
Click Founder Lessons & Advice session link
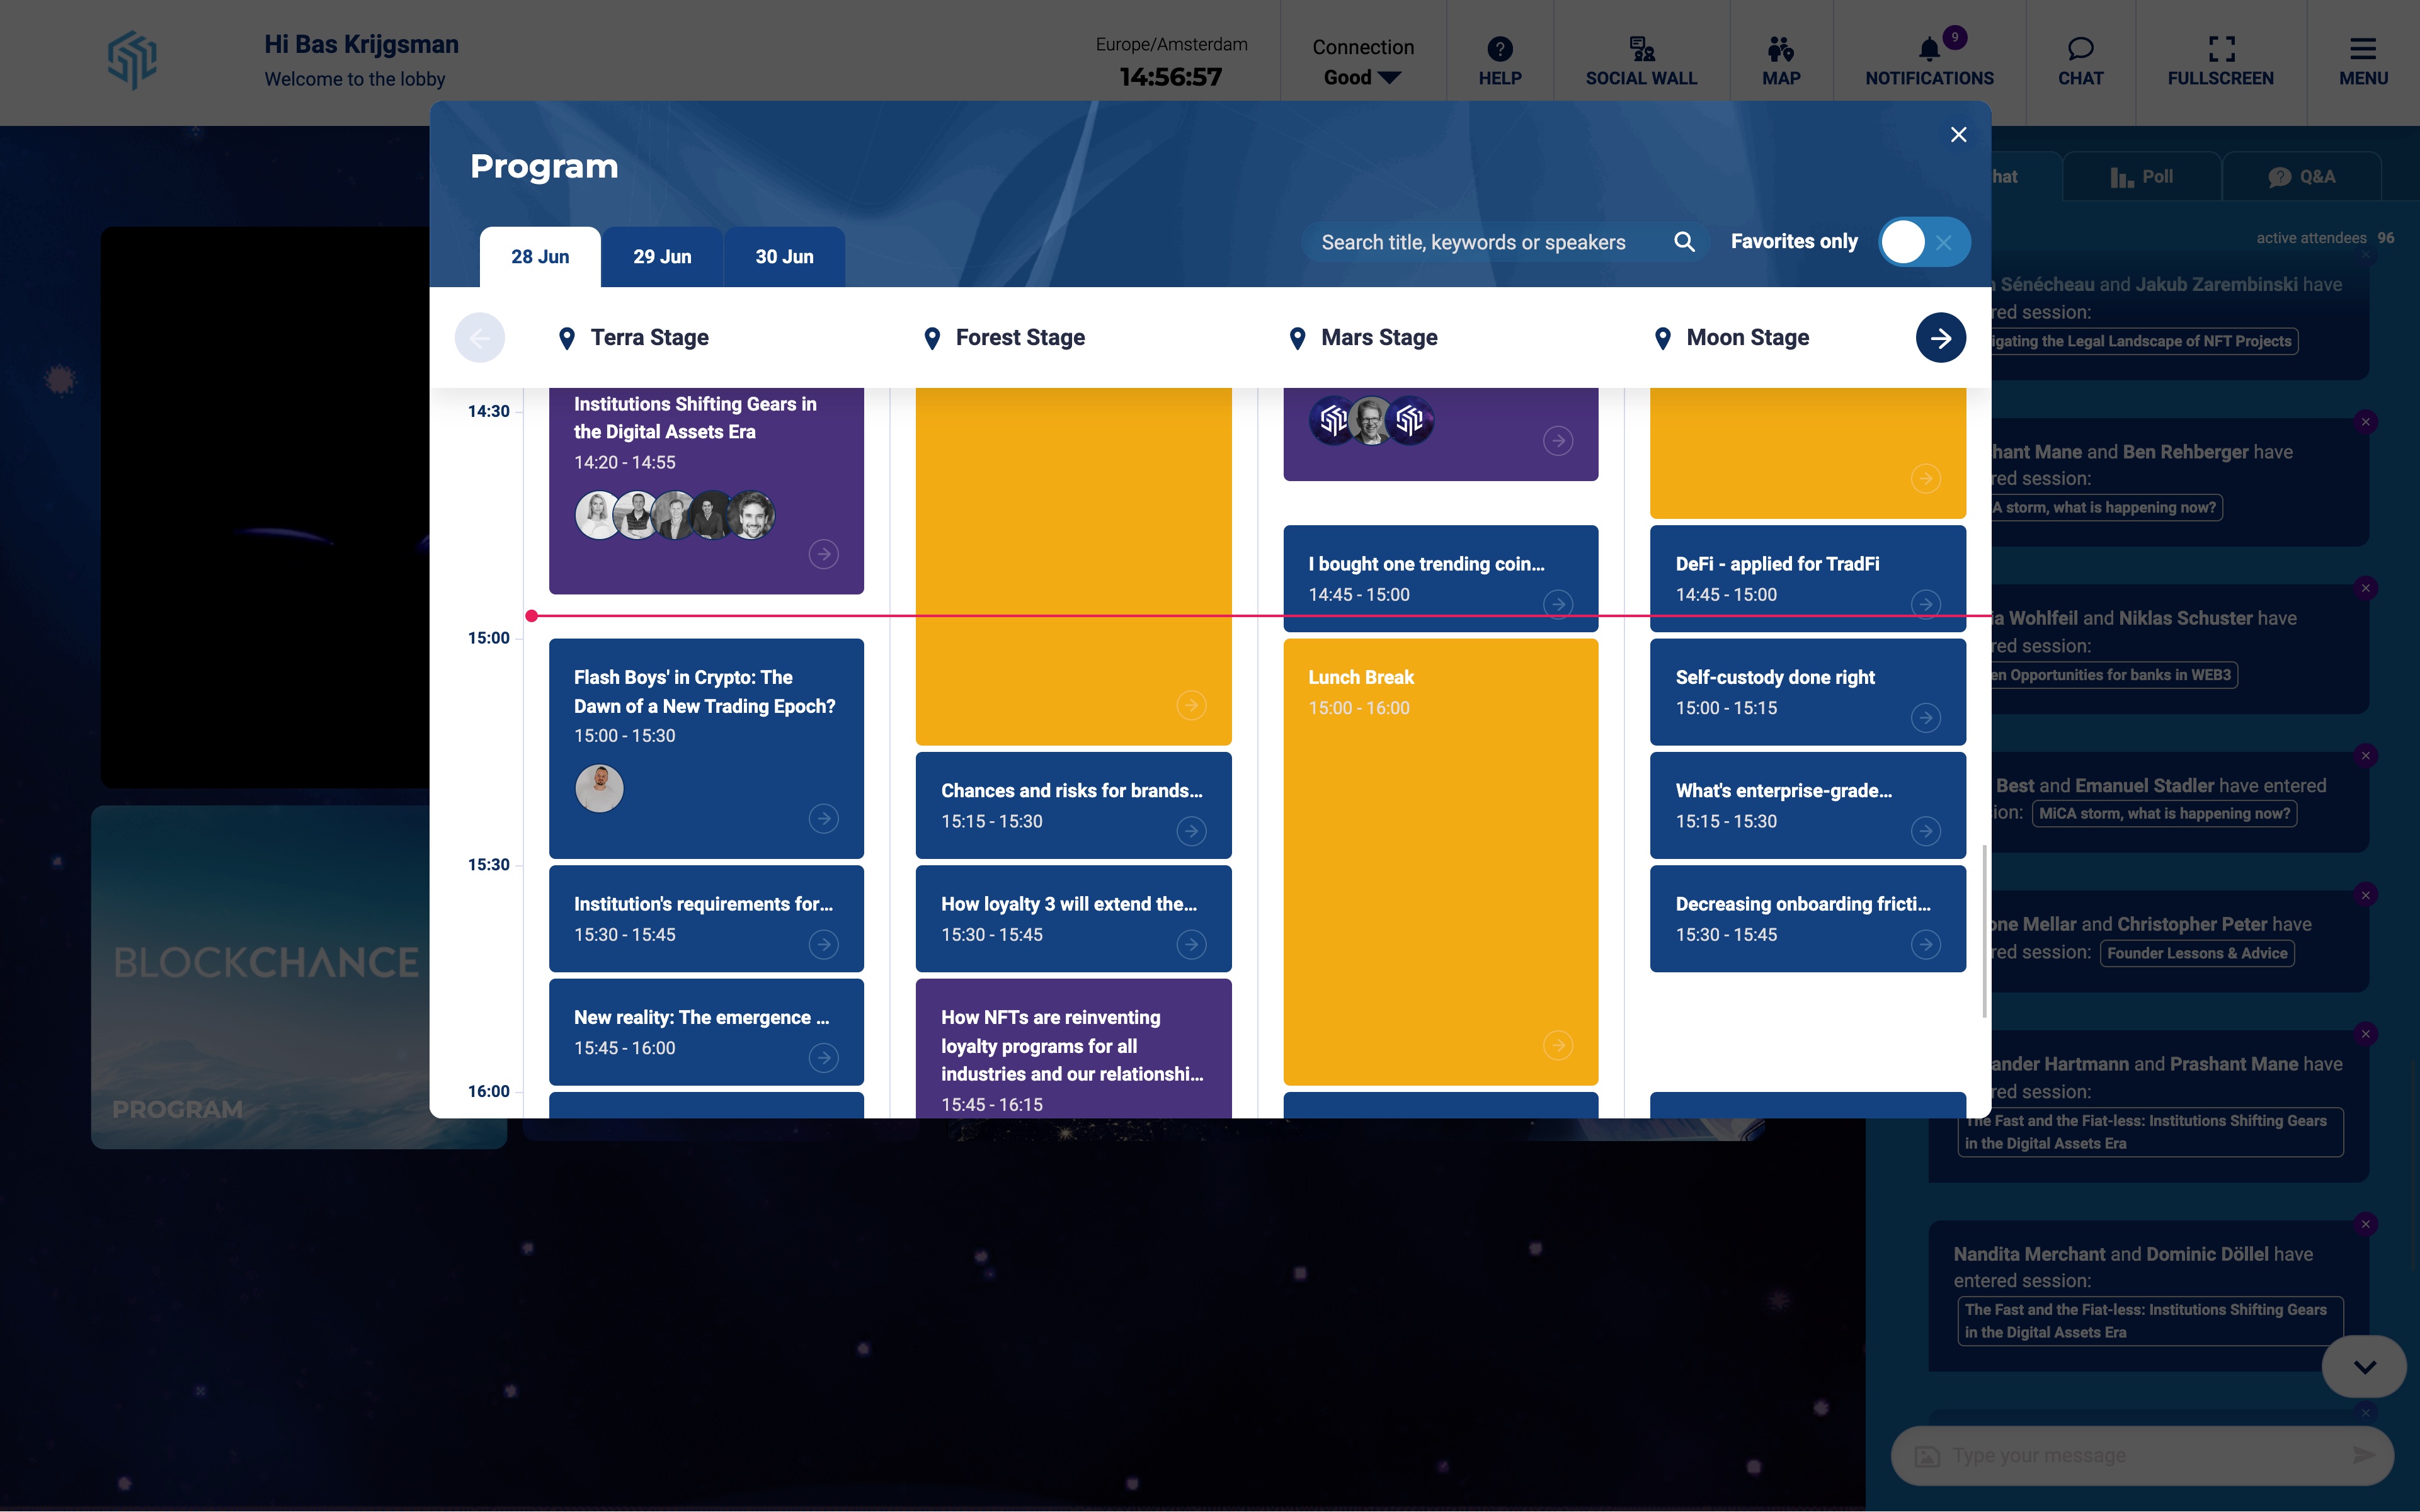point(2196,954)
